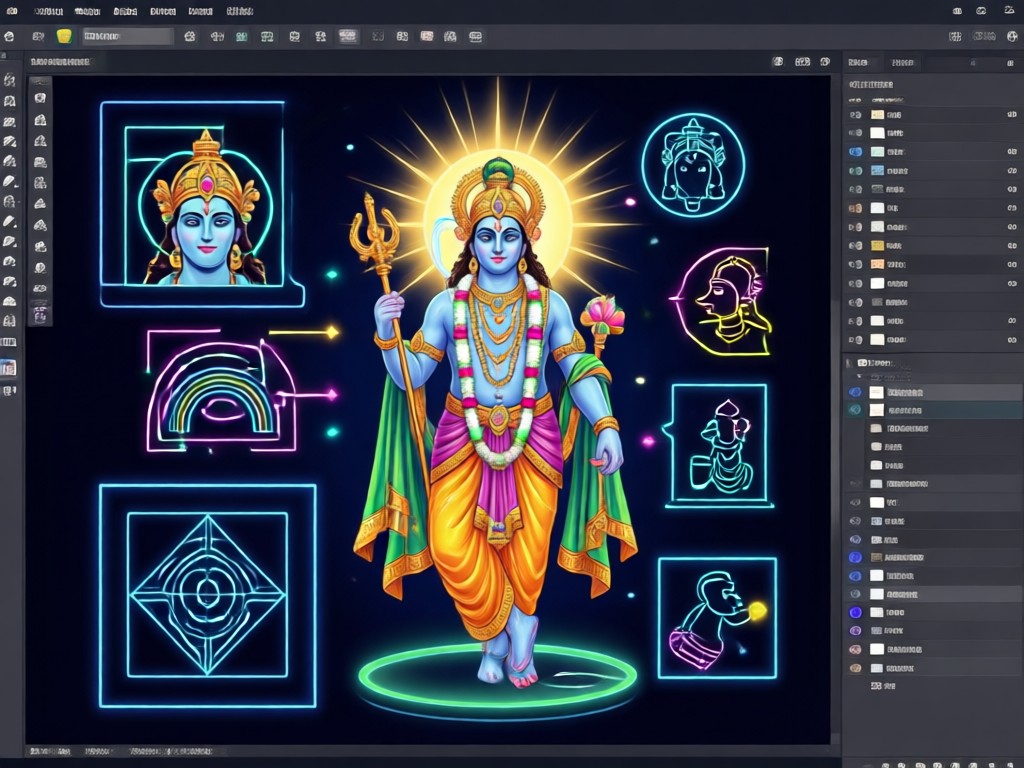Toggle the tan visibility icon in the lower panel

pyautogui.click(x=855, y=668)
